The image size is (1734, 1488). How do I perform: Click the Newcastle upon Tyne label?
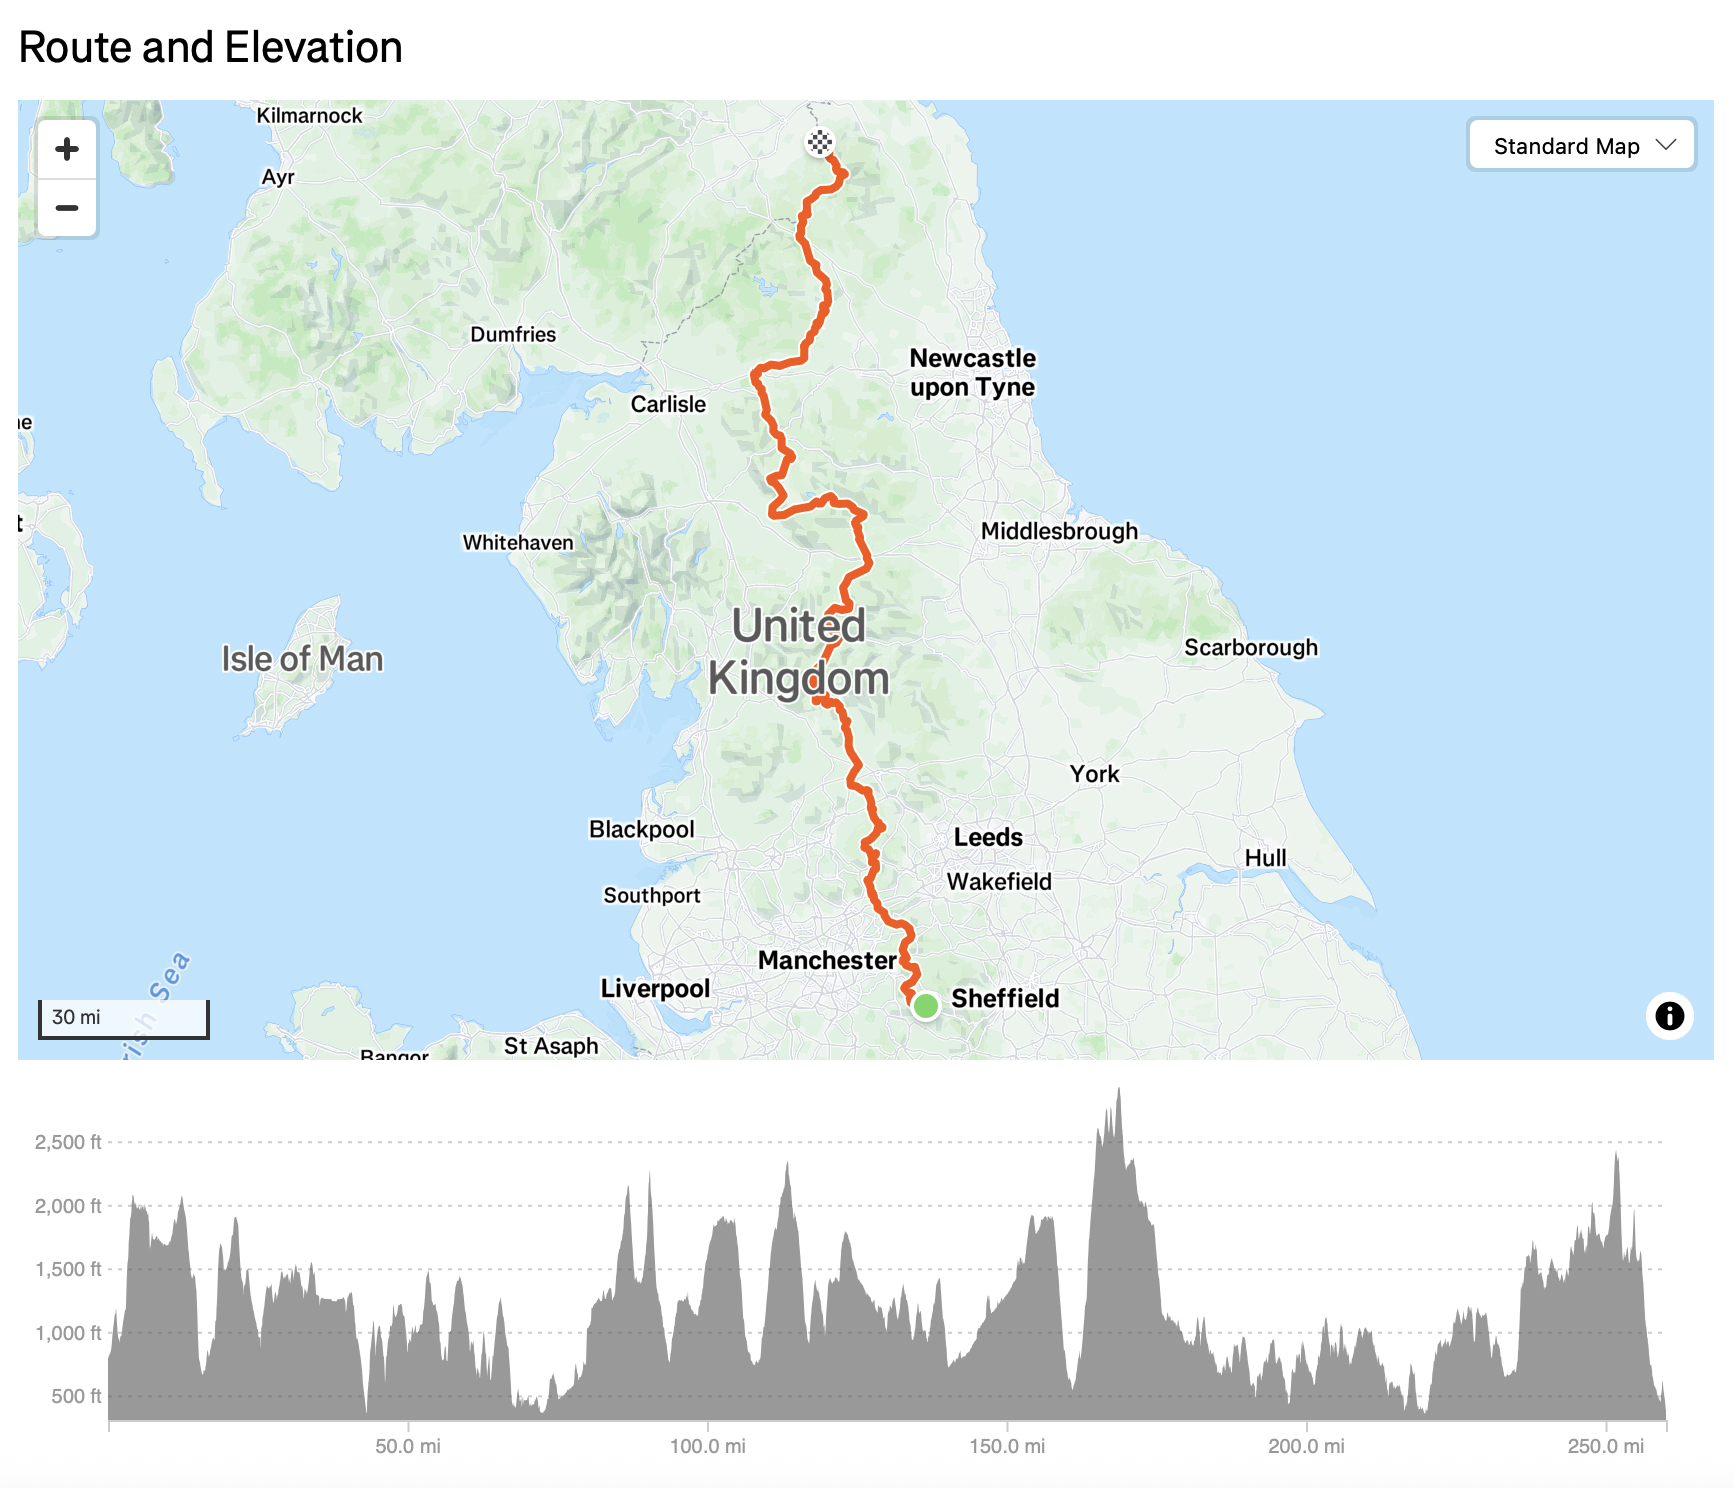pyautogui.click(x=972, y=372)
